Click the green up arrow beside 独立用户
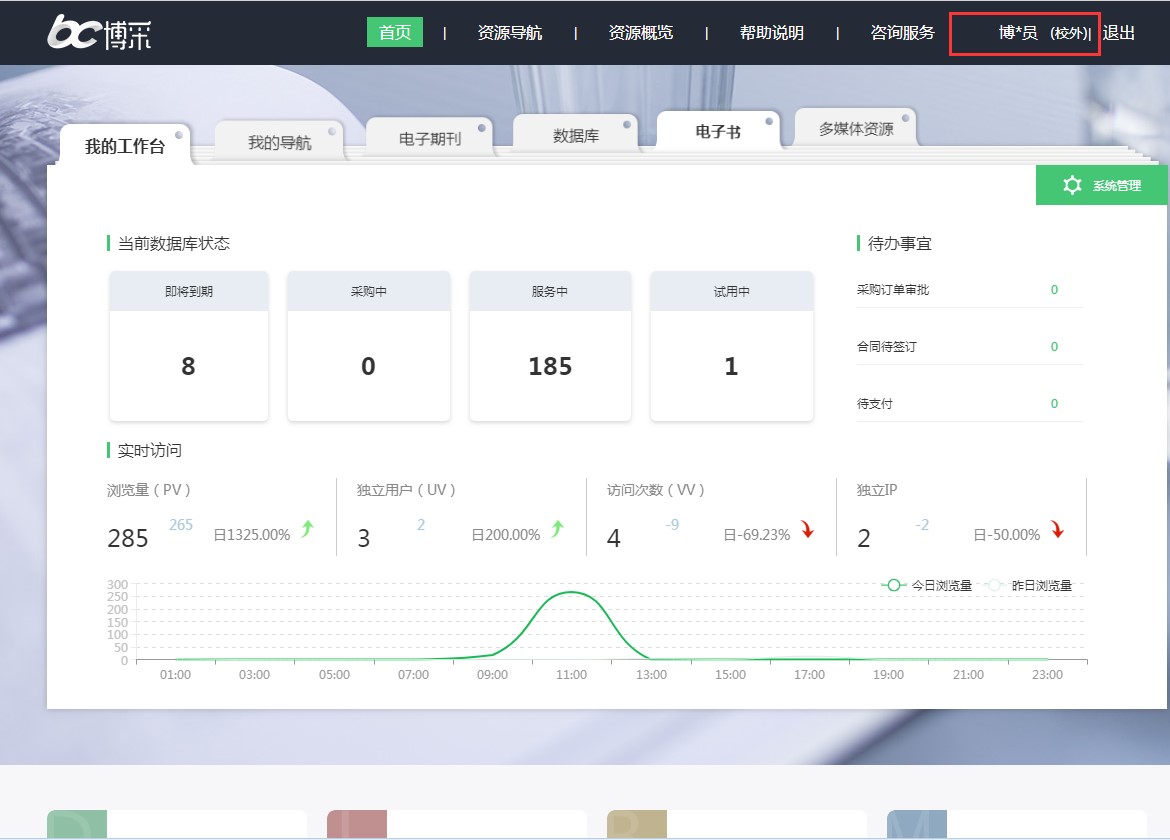Viewport: 1170px width, 840px height. pos(557,530)
